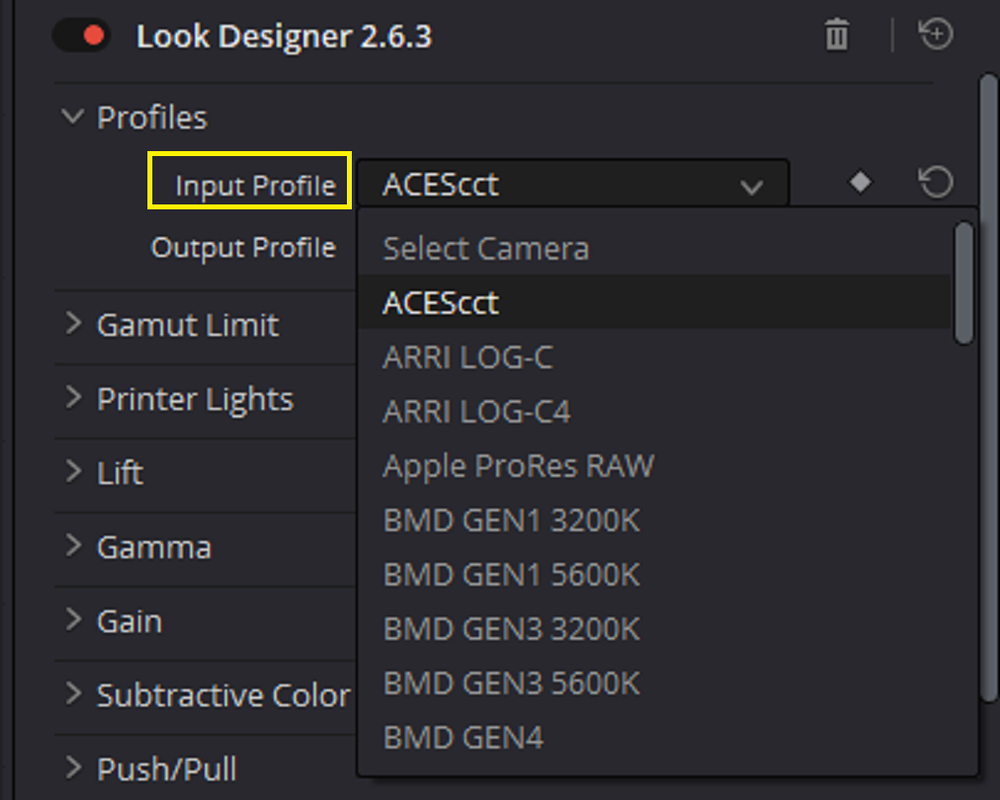The image size is (1000, 800).
Task: Add keyframe diamond for Input Profile
Action: coord(860,182)
